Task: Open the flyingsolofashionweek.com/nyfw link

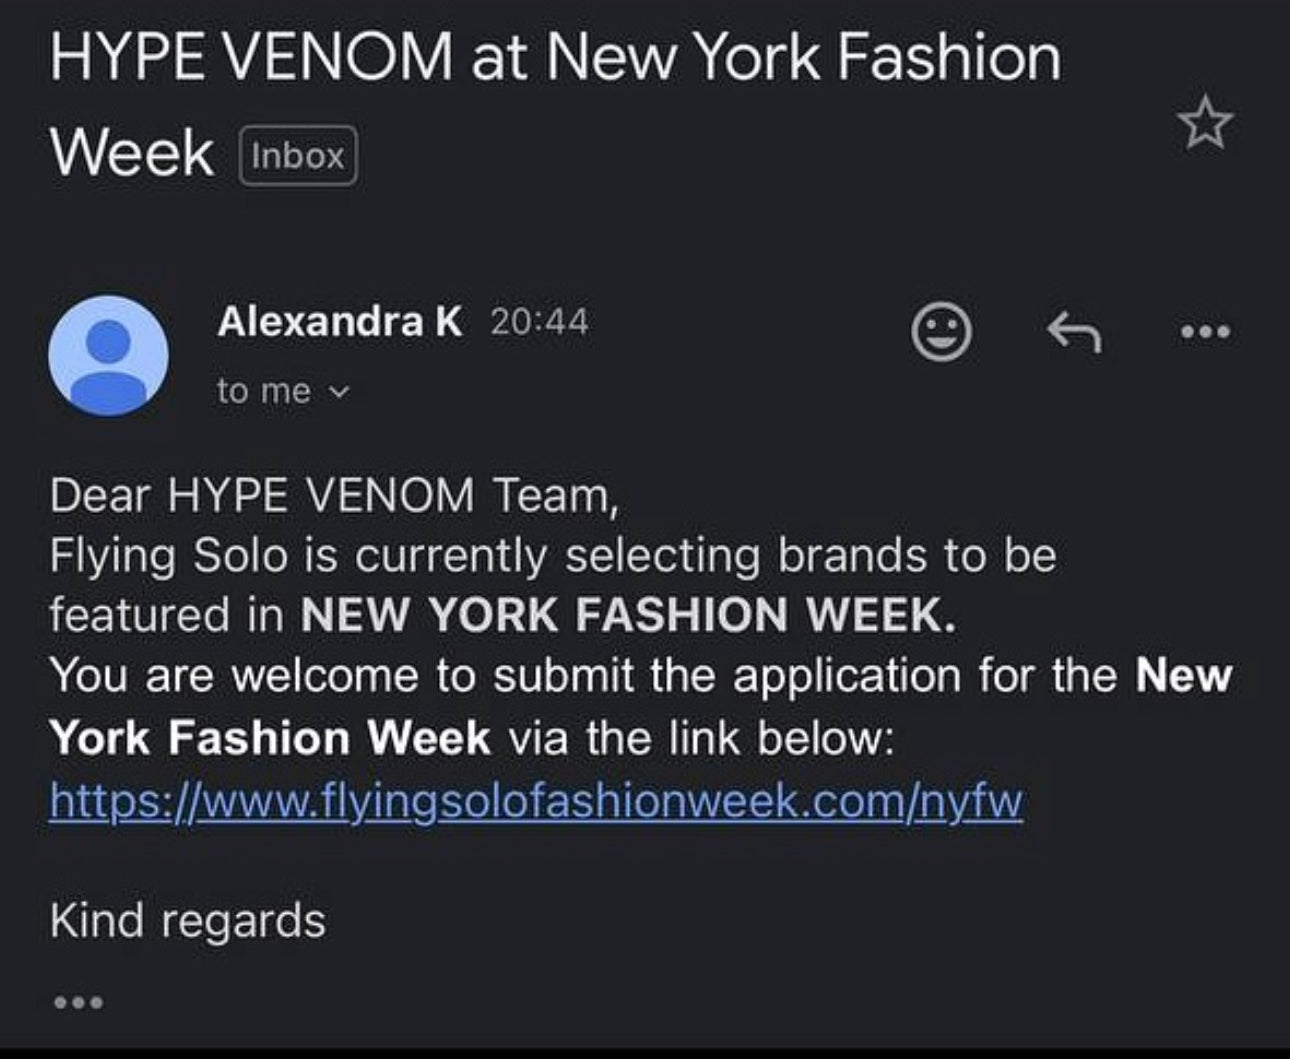Action: pos(536,801)
